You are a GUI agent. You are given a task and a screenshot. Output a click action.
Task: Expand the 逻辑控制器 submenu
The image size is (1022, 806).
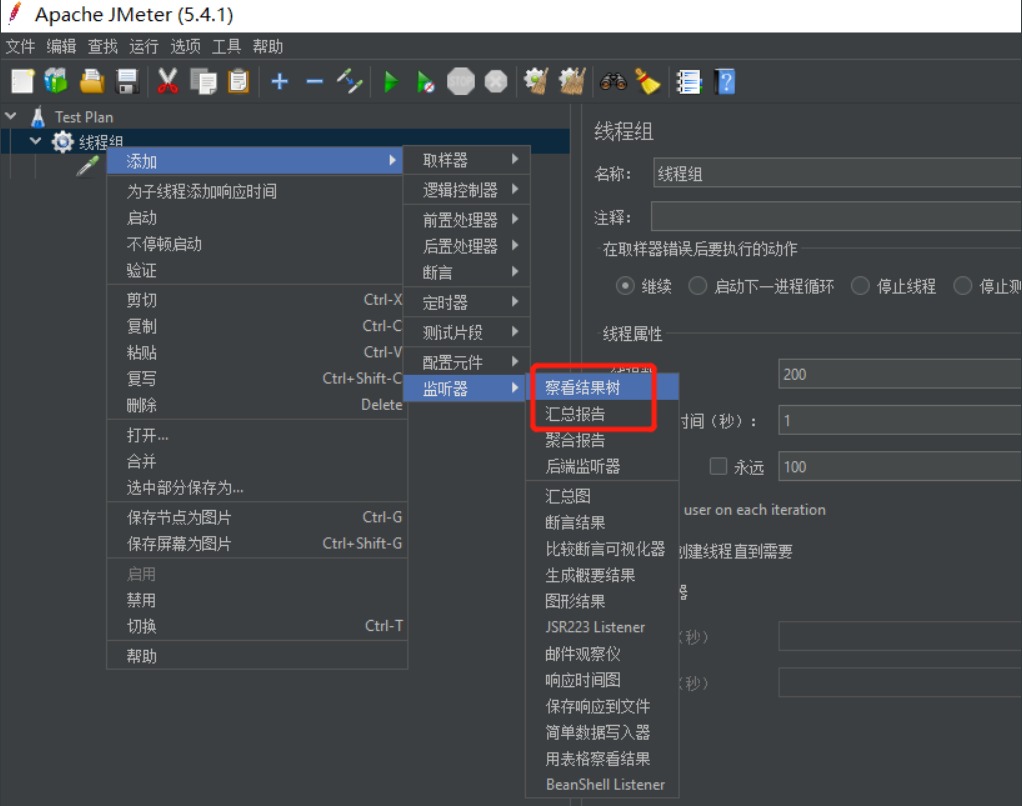coord(466,190)
